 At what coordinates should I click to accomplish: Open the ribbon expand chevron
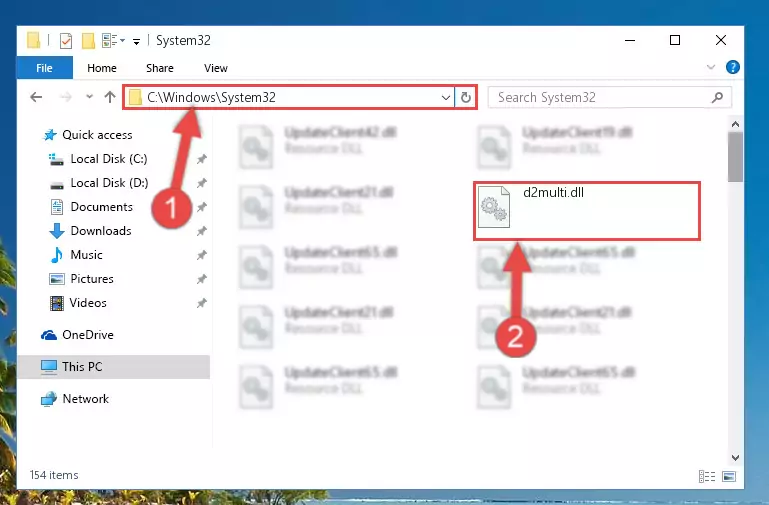[711, 67]
